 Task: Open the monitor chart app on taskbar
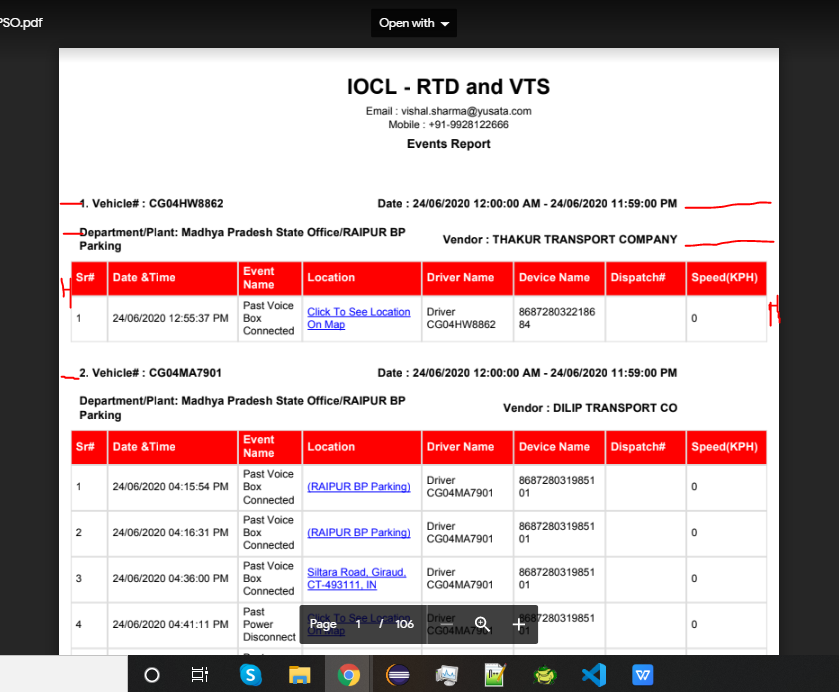(447, 675)
